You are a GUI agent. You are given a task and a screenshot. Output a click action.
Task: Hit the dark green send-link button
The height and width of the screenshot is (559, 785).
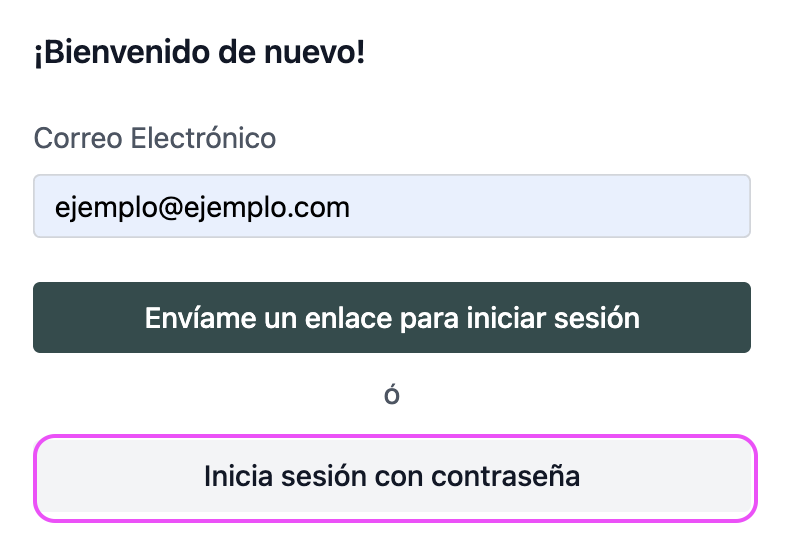(x=391, y=318)
